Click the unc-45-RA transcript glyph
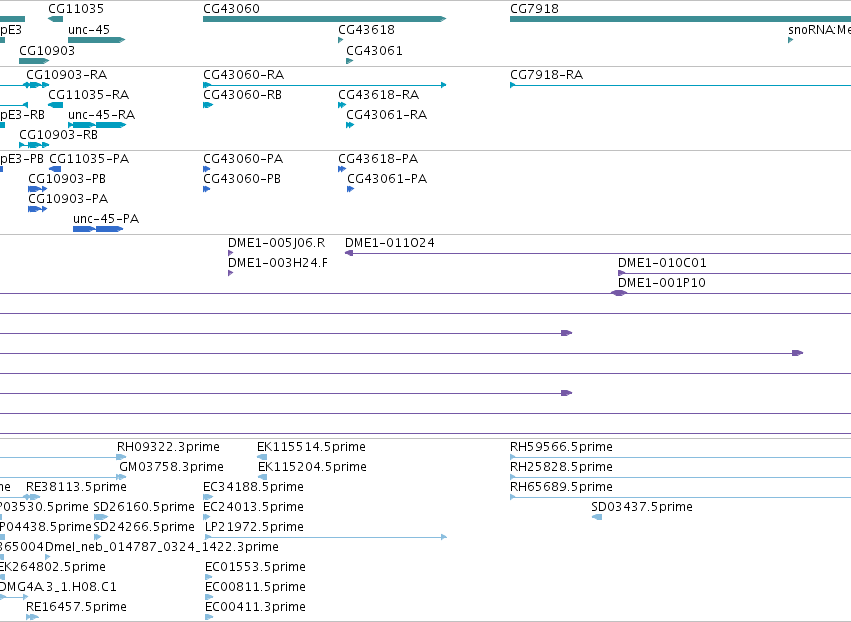 [97, 125]
